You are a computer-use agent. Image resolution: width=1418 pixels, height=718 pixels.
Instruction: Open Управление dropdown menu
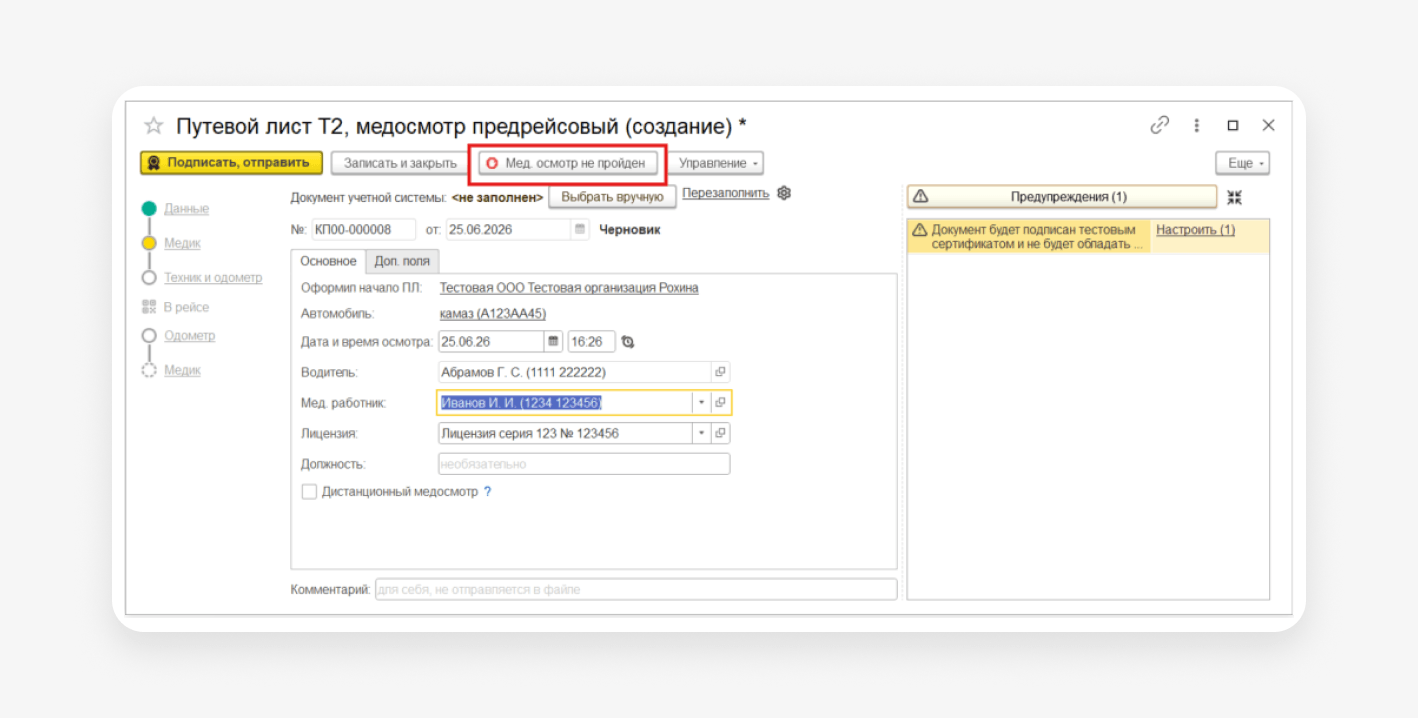(x=718, y=163)
